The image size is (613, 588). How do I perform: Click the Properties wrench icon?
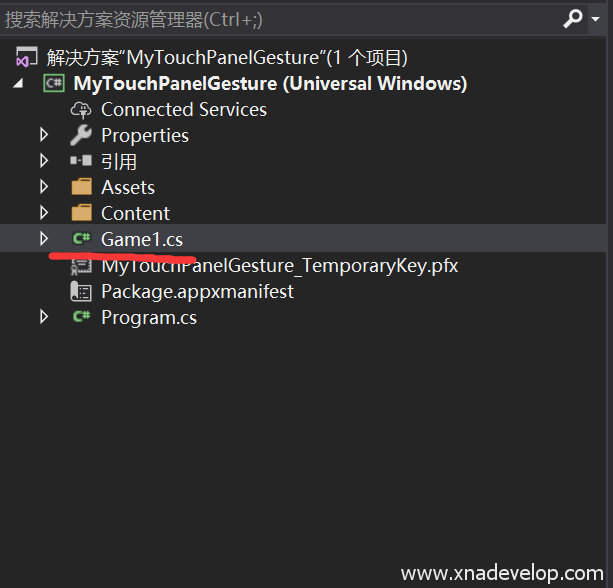(x=81, y=136)
